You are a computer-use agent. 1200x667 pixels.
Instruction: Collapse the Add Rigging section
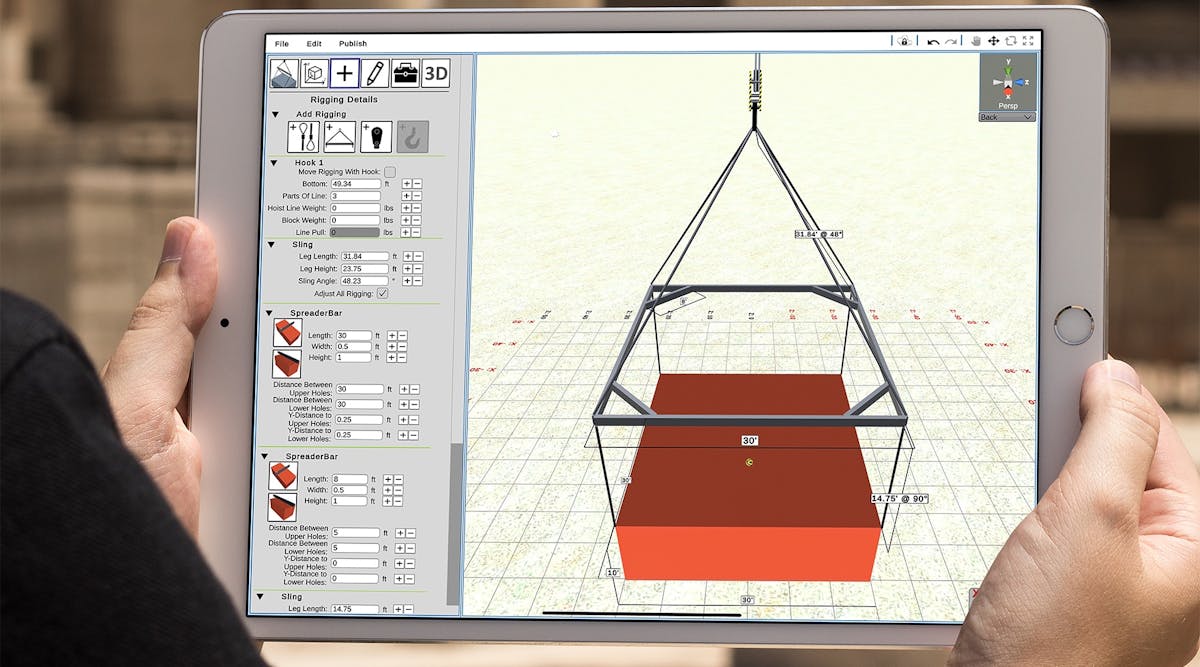click(273, 115)
